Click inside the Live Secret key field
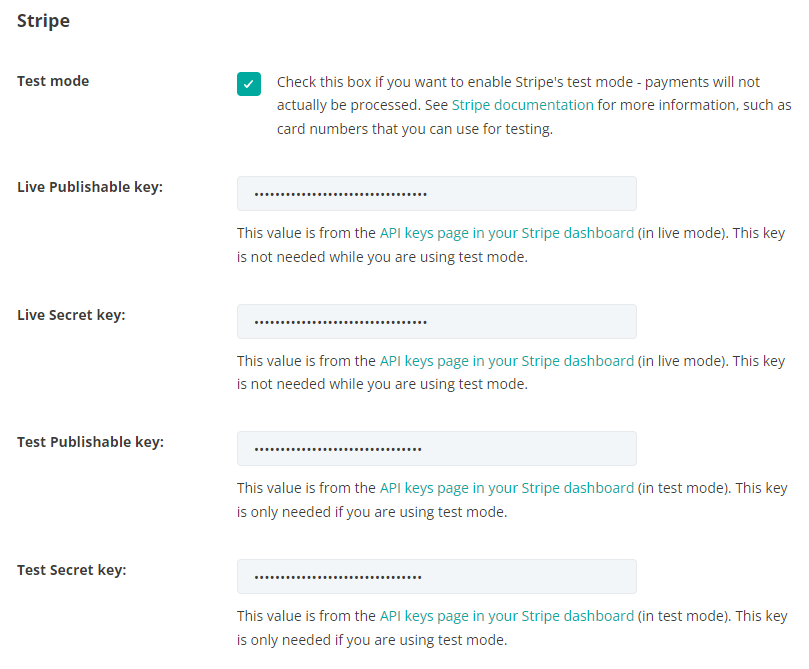Viewport: 809px width, 669px height. [x=436, y=321]
